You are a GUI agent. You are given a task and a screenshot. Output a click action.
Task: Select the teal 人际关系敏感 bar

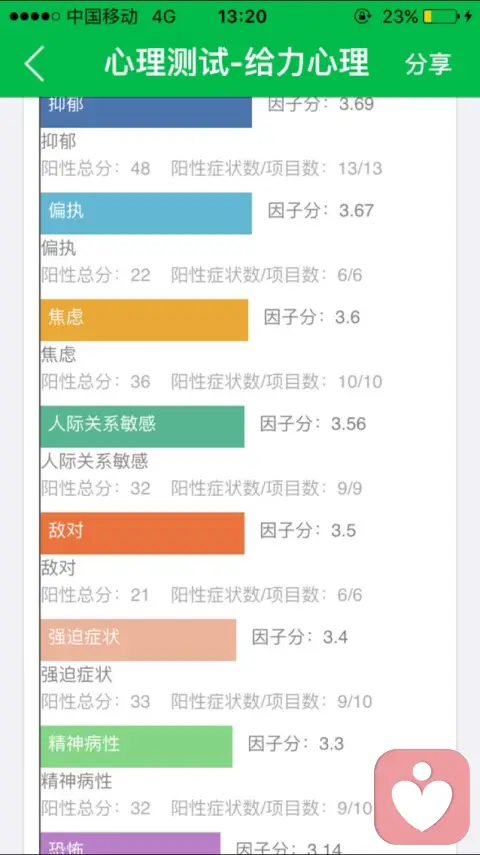tap(142, 426)
